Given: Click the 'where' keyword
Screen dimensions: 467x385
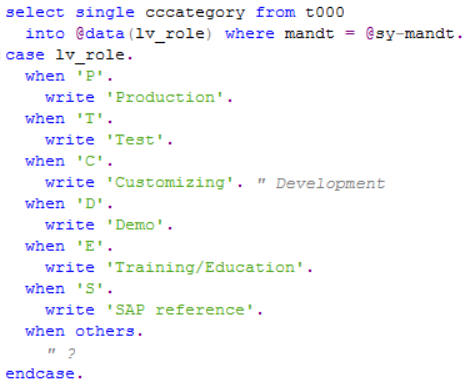Looking at the screenshot, I should (250, 34).
